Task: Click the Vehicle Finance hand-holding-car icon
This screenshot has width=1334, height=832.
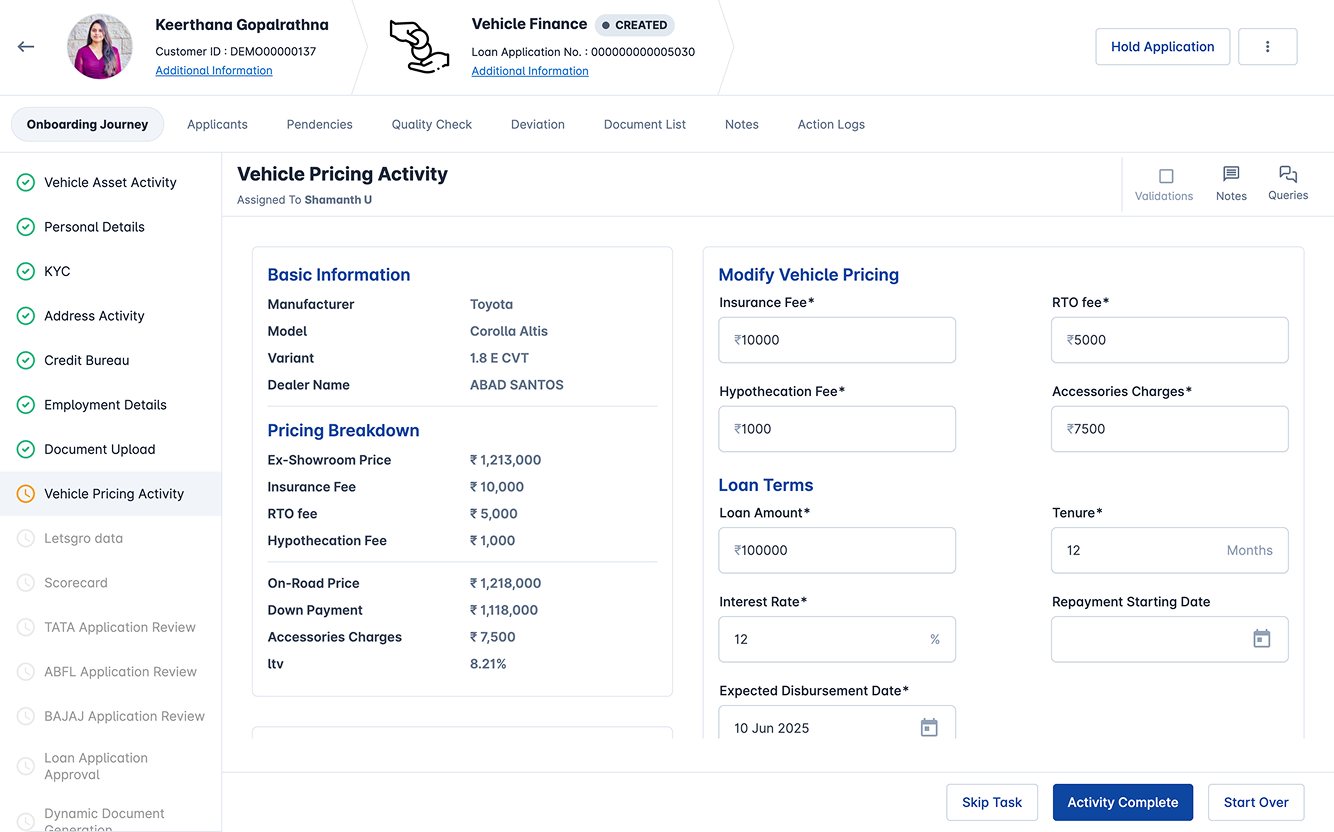Action: tap(419, 46)
